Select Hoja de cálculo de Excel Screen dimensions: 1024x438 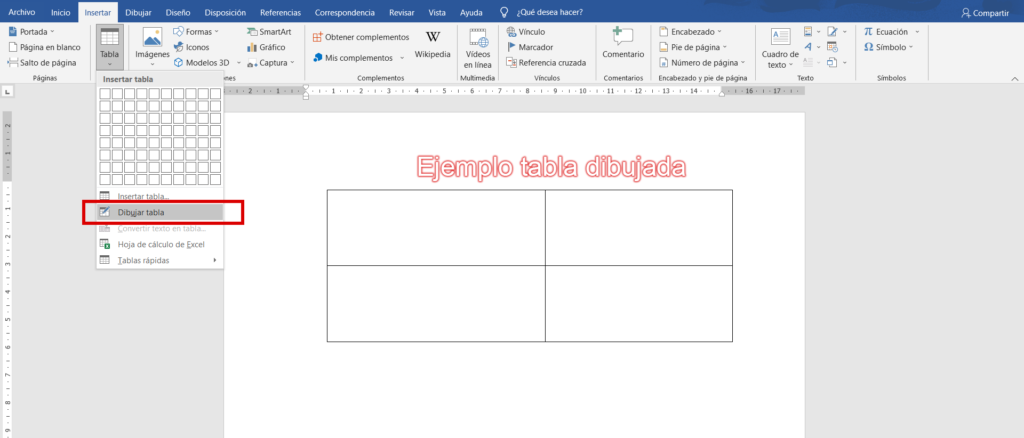pos(160,244)
